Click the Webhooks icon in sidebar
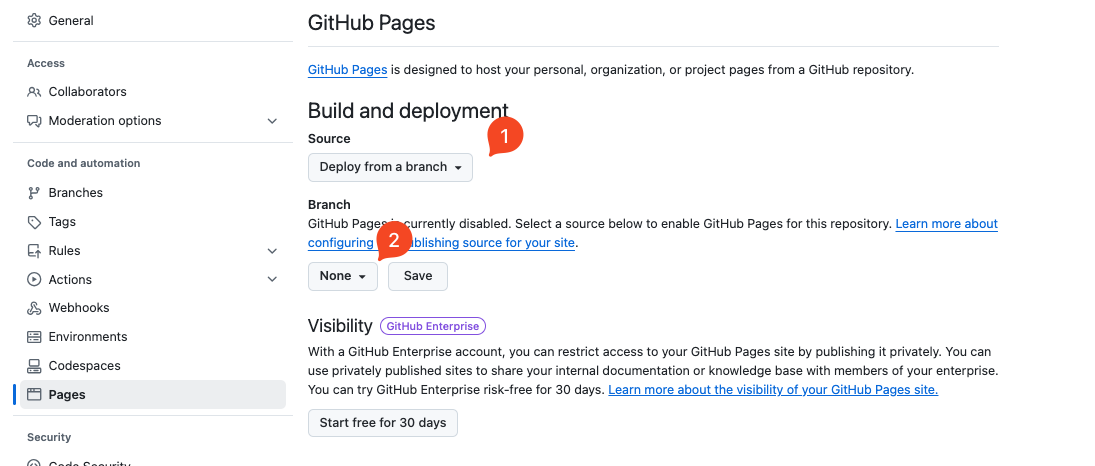The image size is (1095, 466). click(34, 308)
